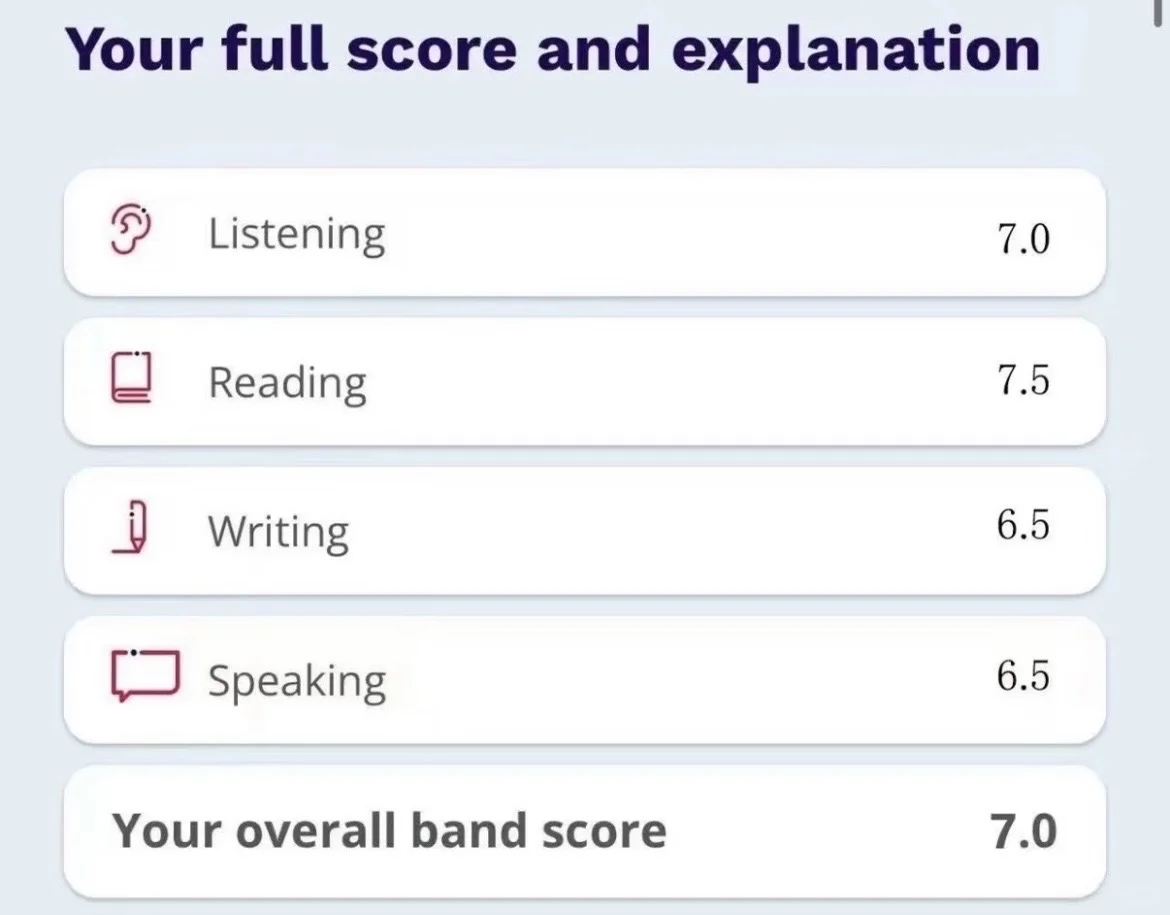This screenshot has width=1170, height=915.
Task: Click the Your full score and explanation heading
Action: click(553, 51)
